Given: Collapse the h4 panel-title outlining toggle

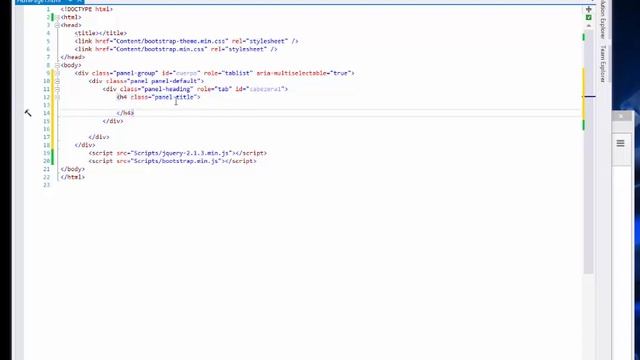Looking at the screenshot, I should point(58,97).
